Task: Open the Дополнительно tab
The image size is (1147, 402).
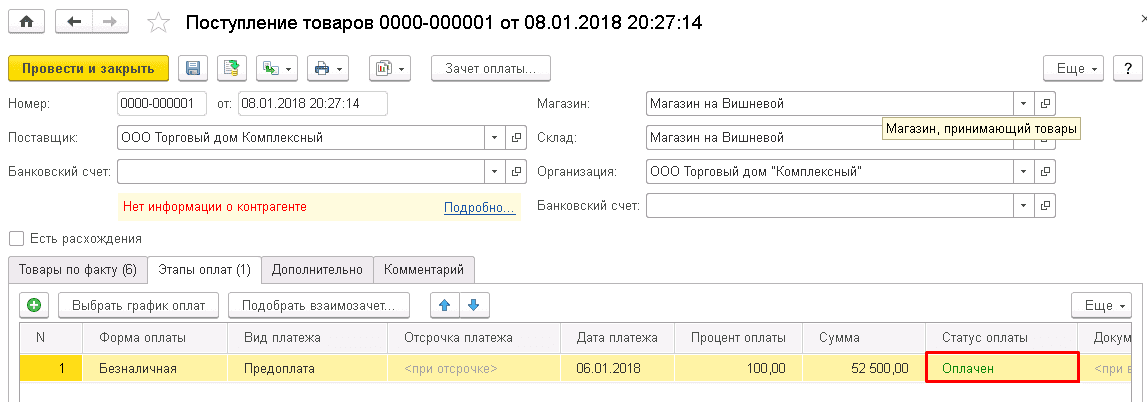Action: (317, 270)
